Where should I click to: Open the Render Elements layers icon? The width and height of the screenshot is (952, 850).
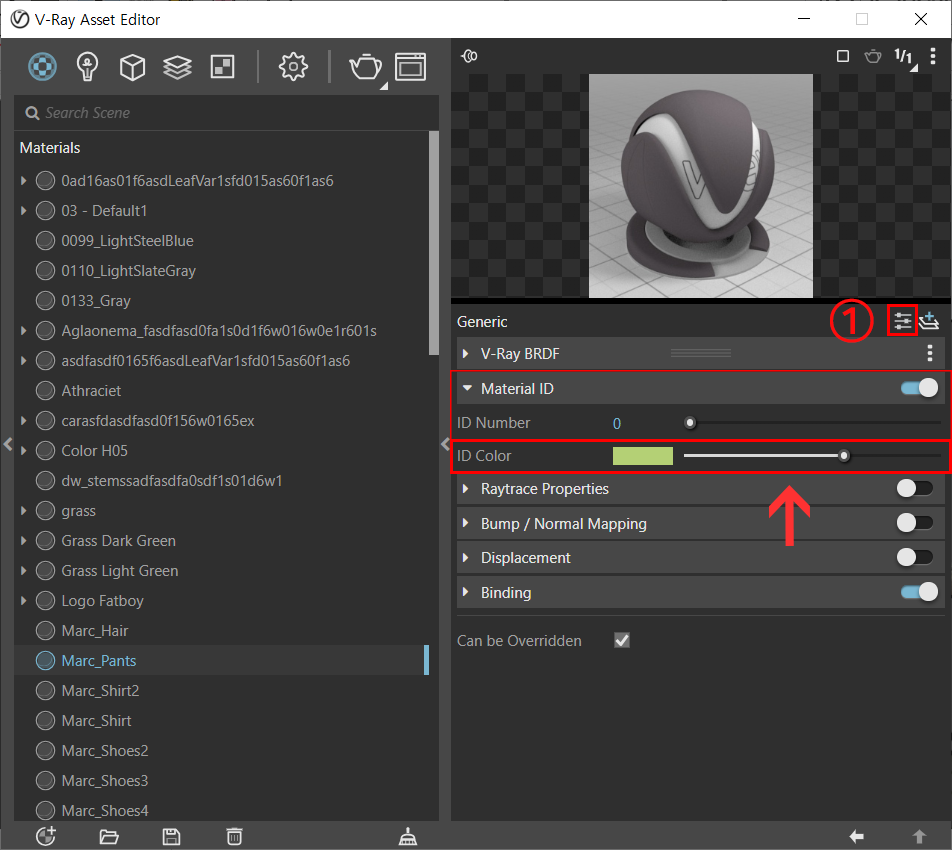[177, 67]
